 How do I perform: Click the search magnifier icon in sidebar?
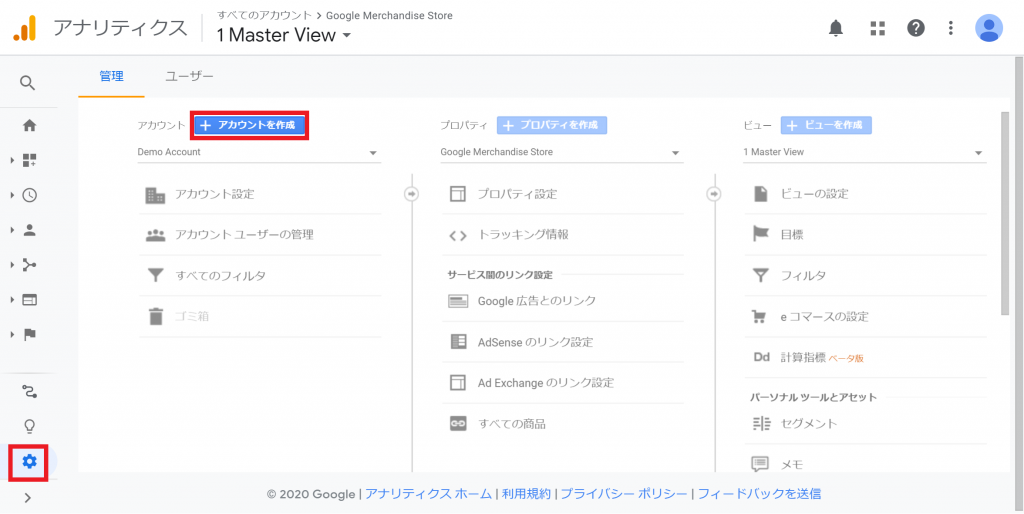point(27,83)
